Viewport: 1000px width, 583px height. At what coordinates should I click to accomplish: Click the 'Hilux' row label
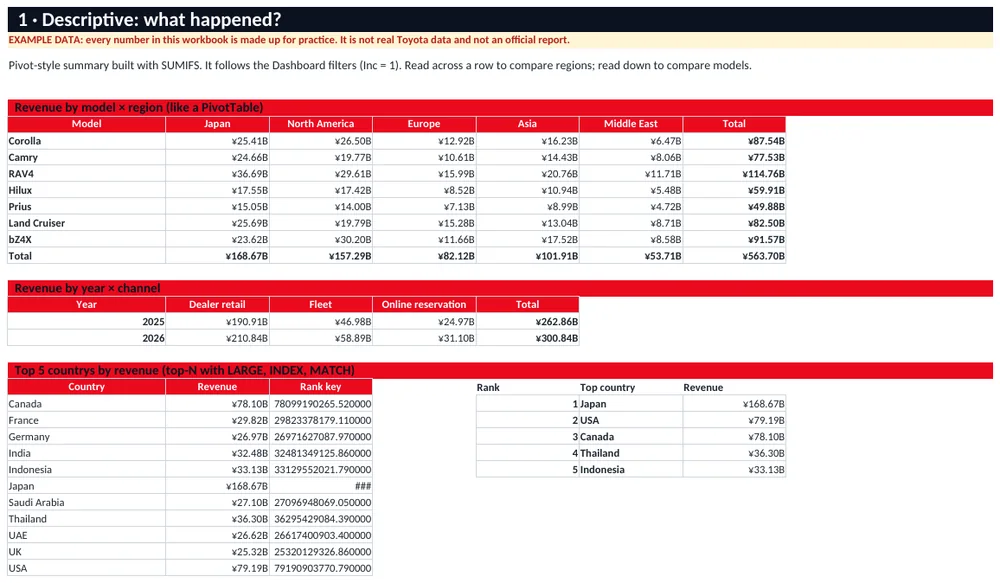(87, 190)
